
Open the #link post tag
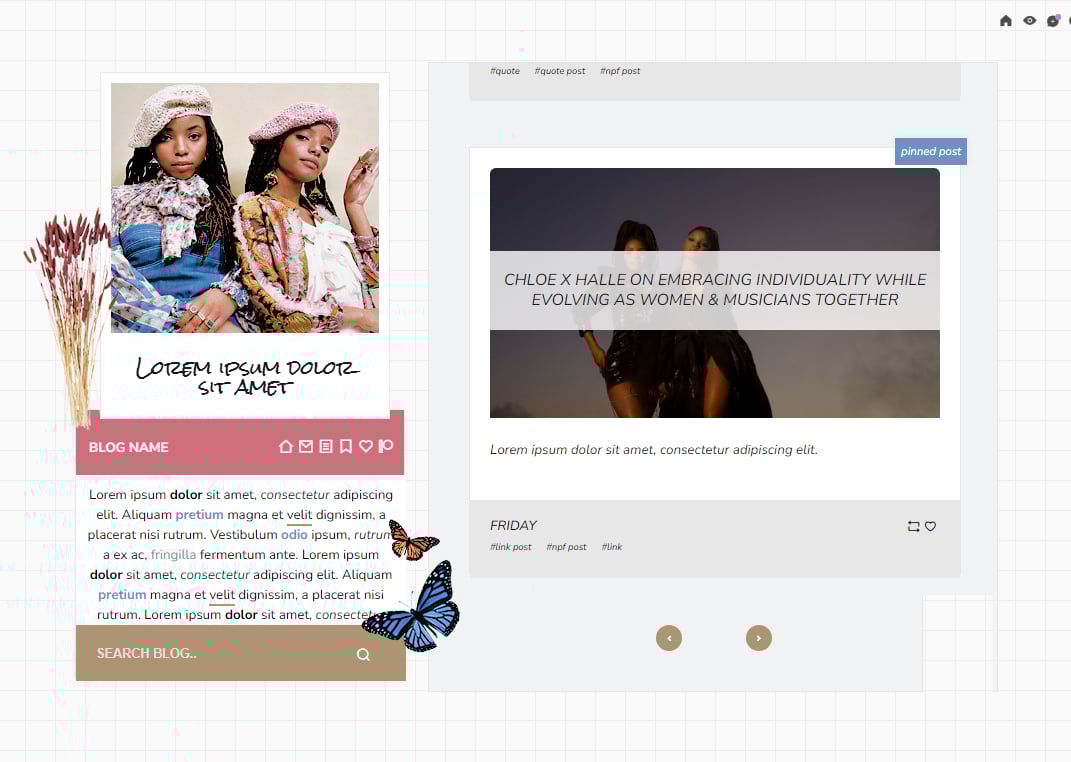511,547
